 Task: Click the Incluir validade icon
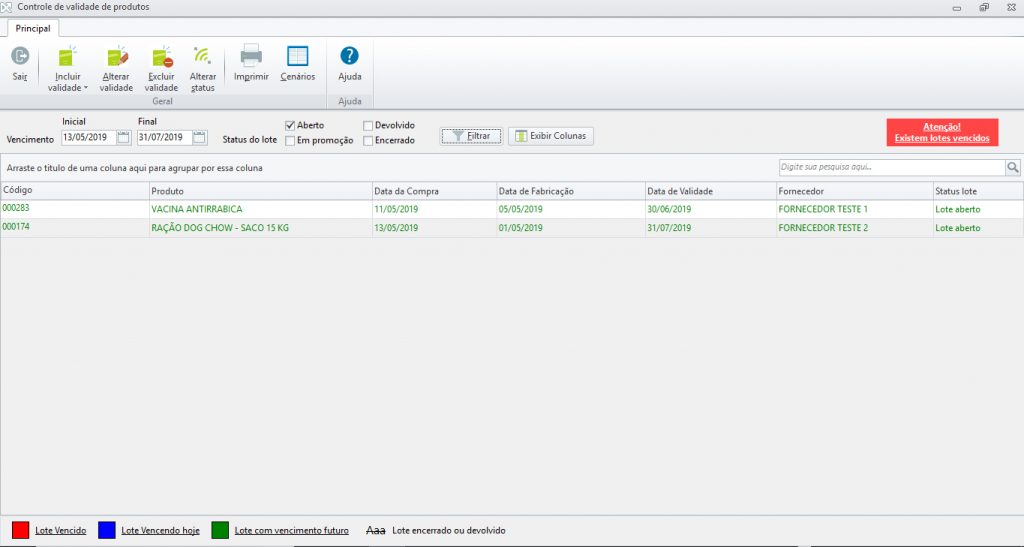pos(68,56)
